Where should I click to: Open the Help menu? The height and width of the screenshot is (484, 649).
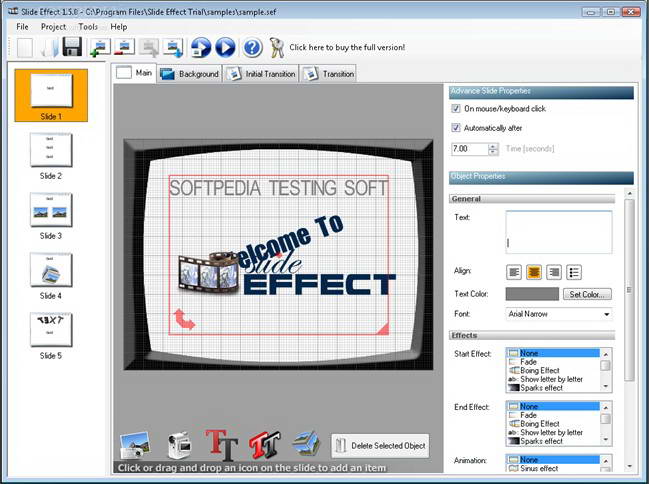[x=119, y=26]
